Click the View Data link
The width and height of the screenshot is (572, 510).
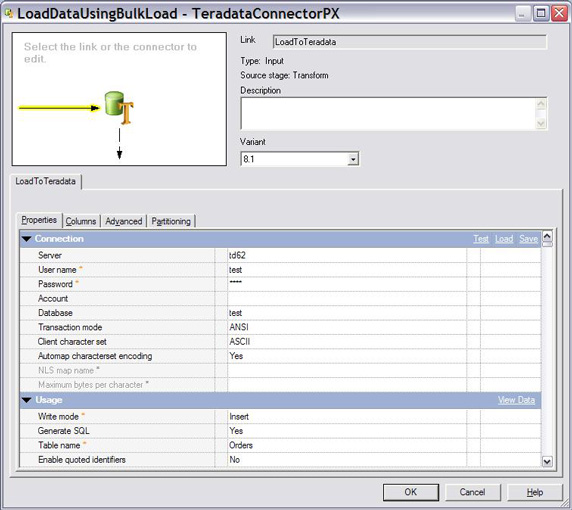click(516, 400)
